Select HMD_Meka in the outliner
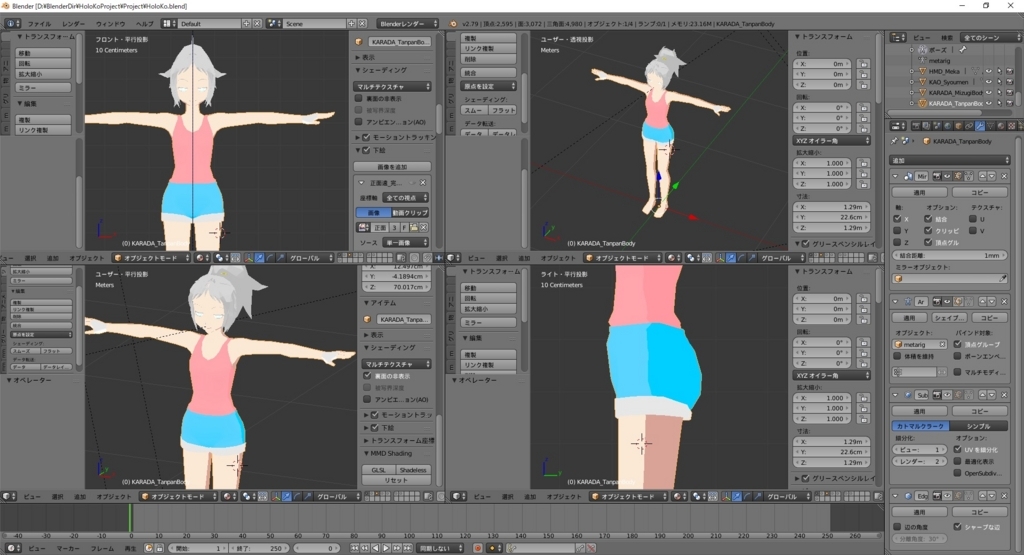 (x=944, y=71)
